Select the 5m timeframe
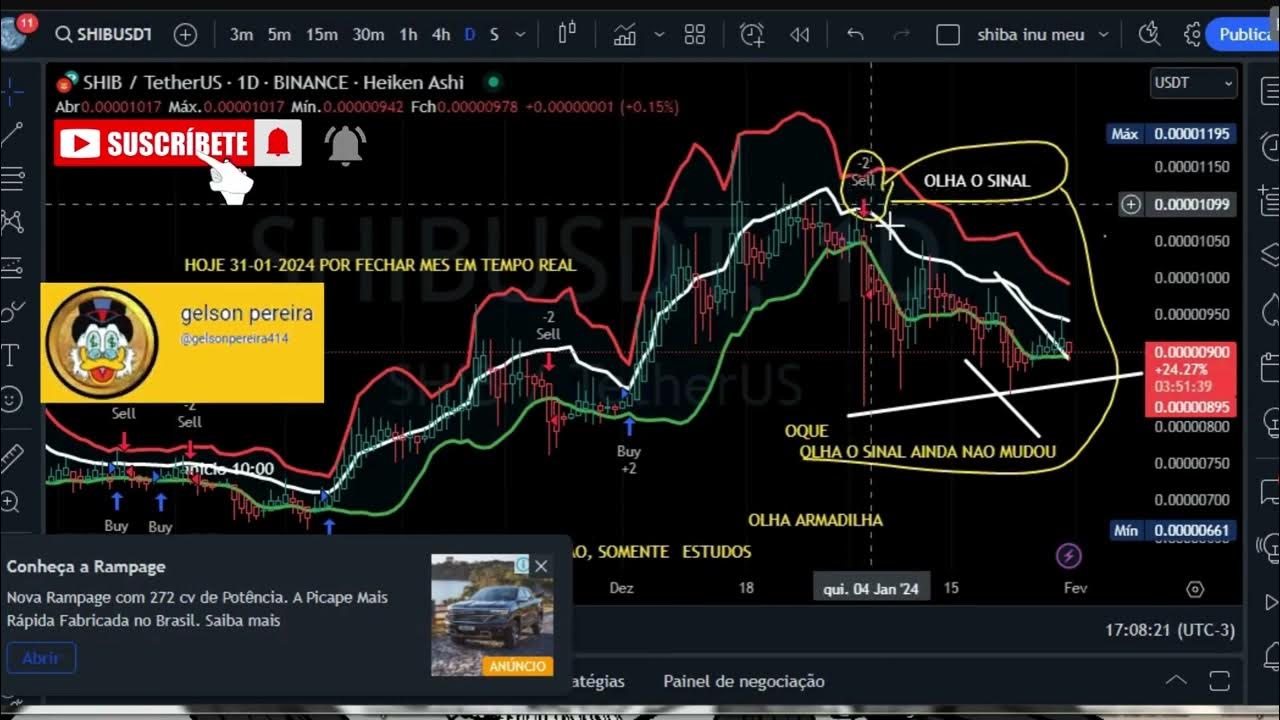Viewport: 1280px width, 720px height. tap(279, 35)
